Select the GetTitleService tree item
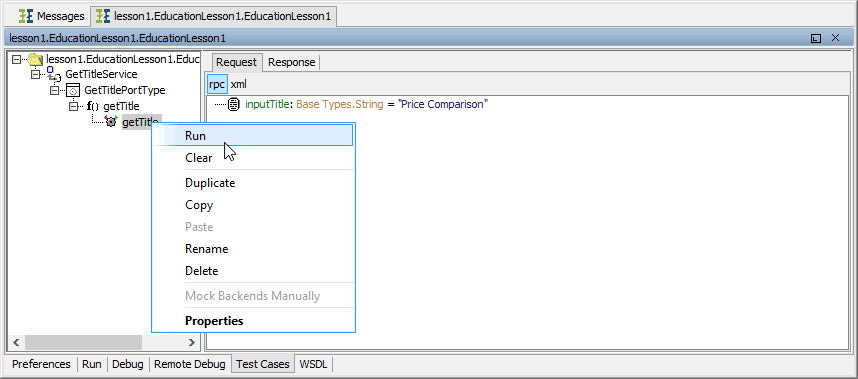Image resolution: width=858 pixels, height=379 pixels. (101, 74)
